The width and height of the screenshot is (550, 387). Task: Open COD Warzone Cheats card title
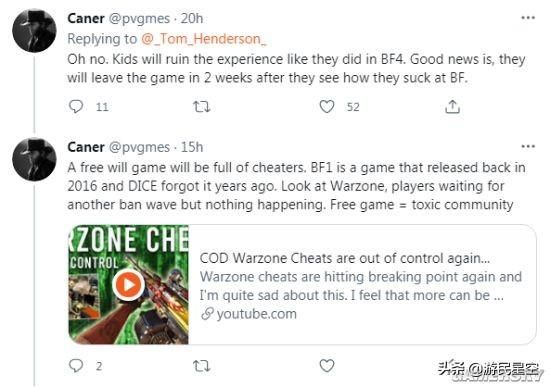pyautogui.click(x=345, y=258)
